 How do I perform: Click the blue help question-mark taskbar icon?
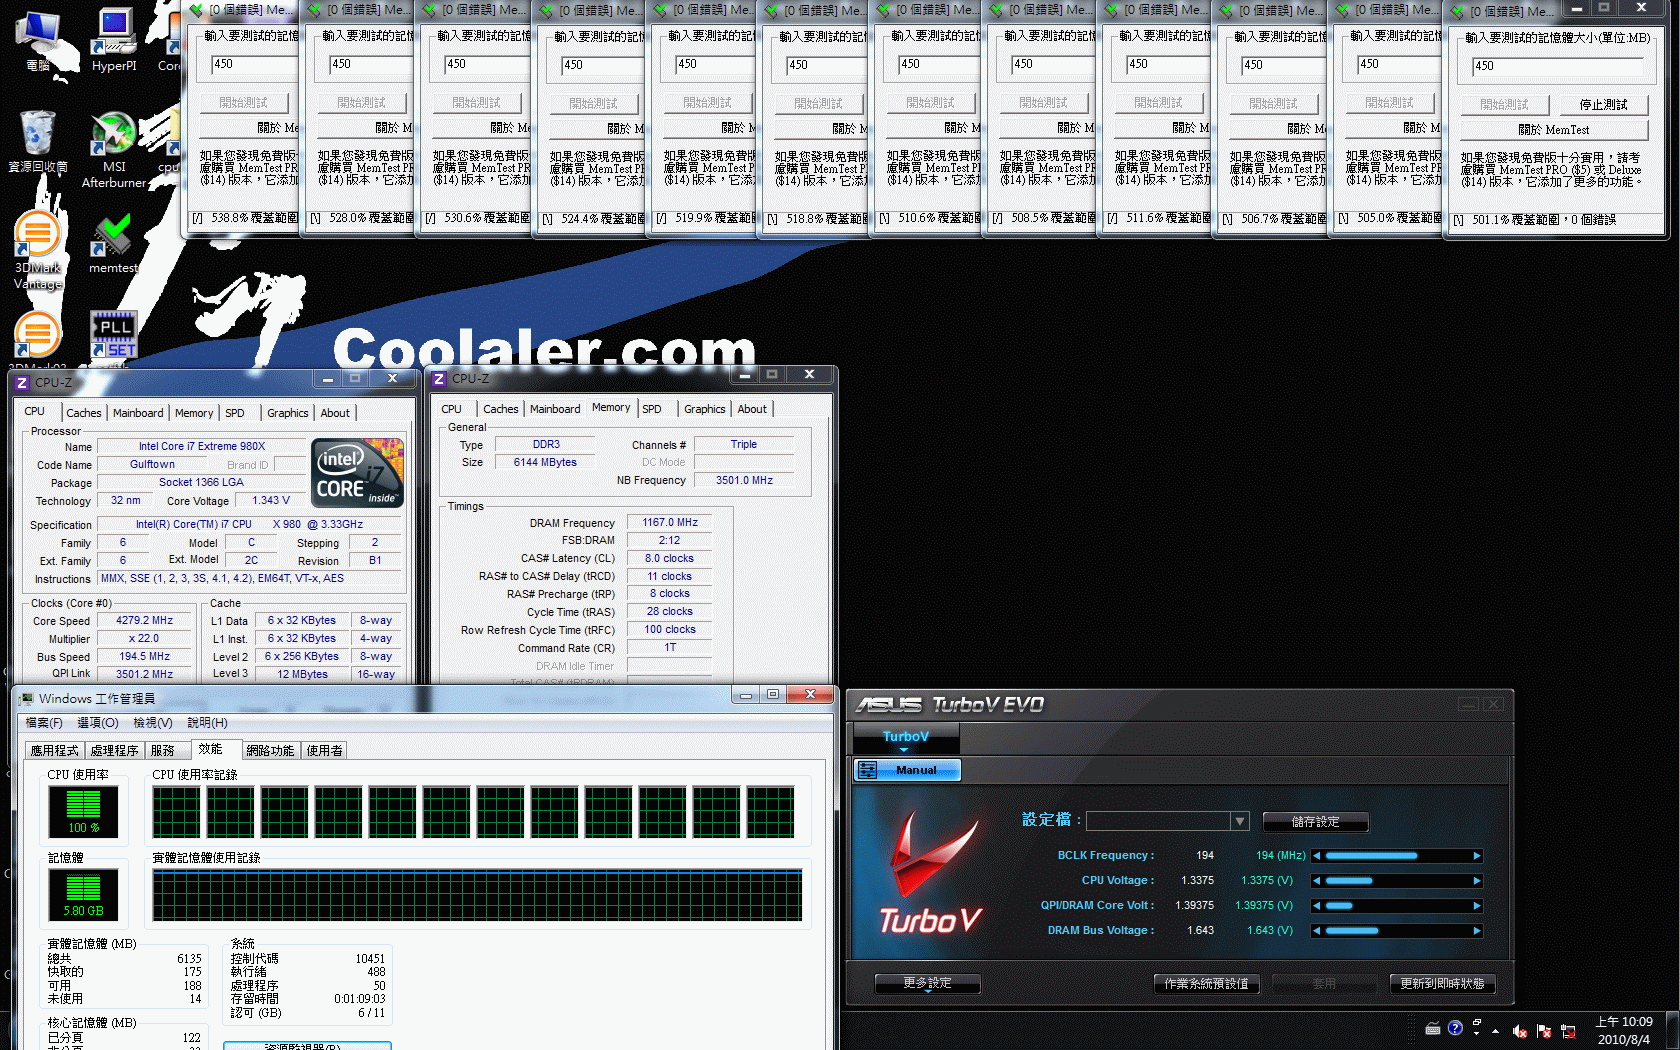pyautogui.click(x=1455, y=1028)
